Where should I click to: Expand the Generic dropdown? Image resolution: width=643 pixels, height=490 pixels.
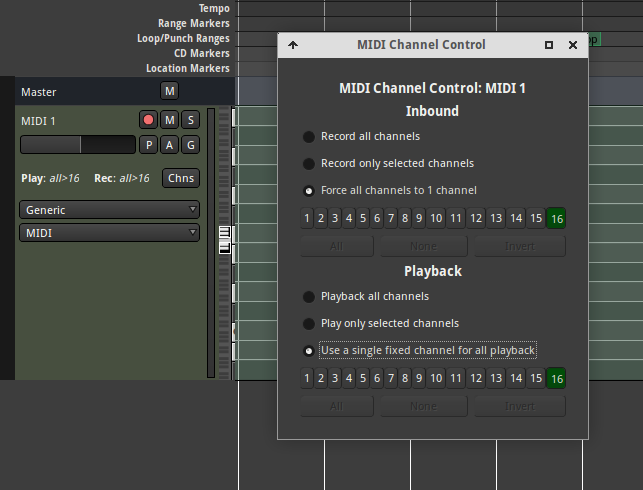(x=109, y=210)
